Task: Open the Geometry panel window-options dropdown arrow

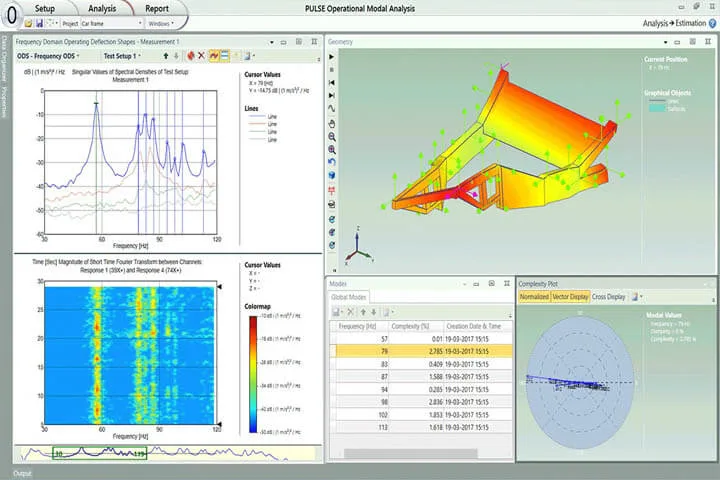Action: 665,42
